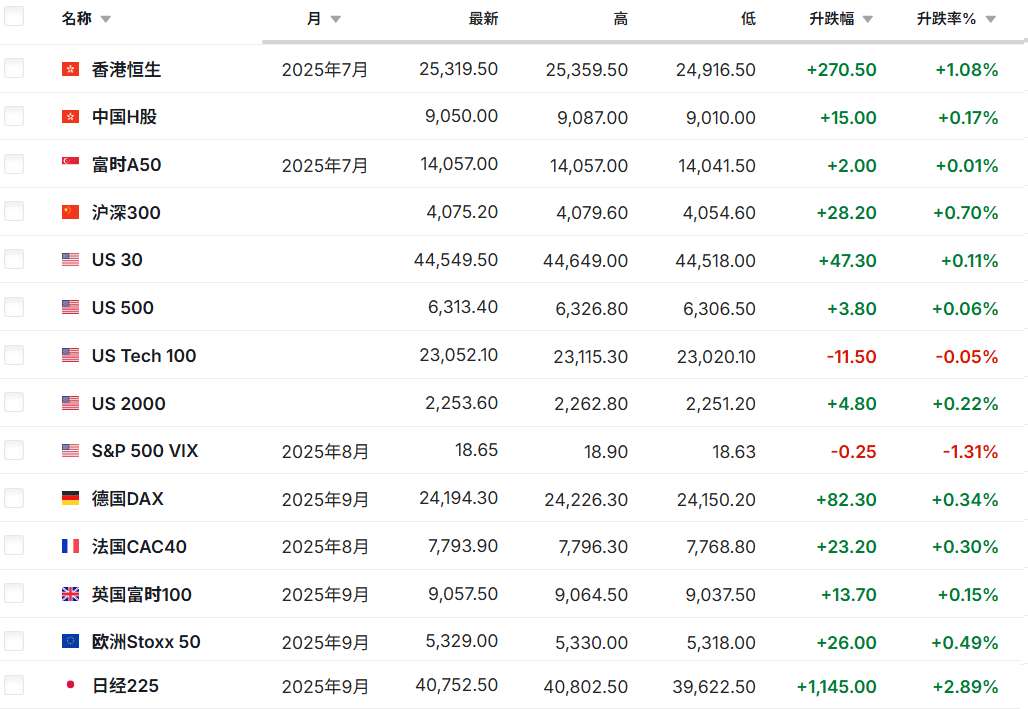Check the box for US 30
Screen dimensions: 1028x709
pyautogui.click(x=14, y=258)
